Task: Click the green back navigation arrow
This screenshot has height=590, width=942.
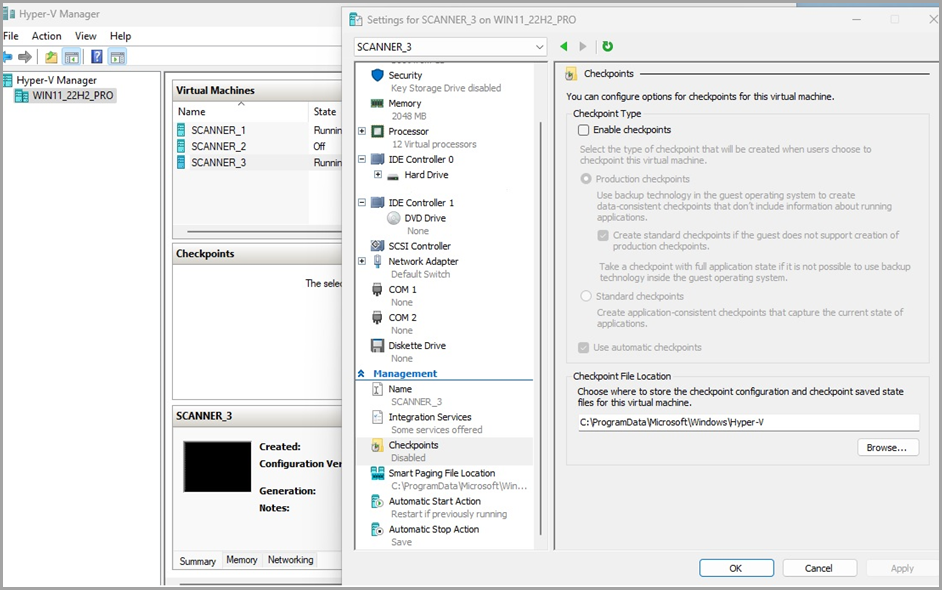Action: pyautogui.click(x=562, y=45)
